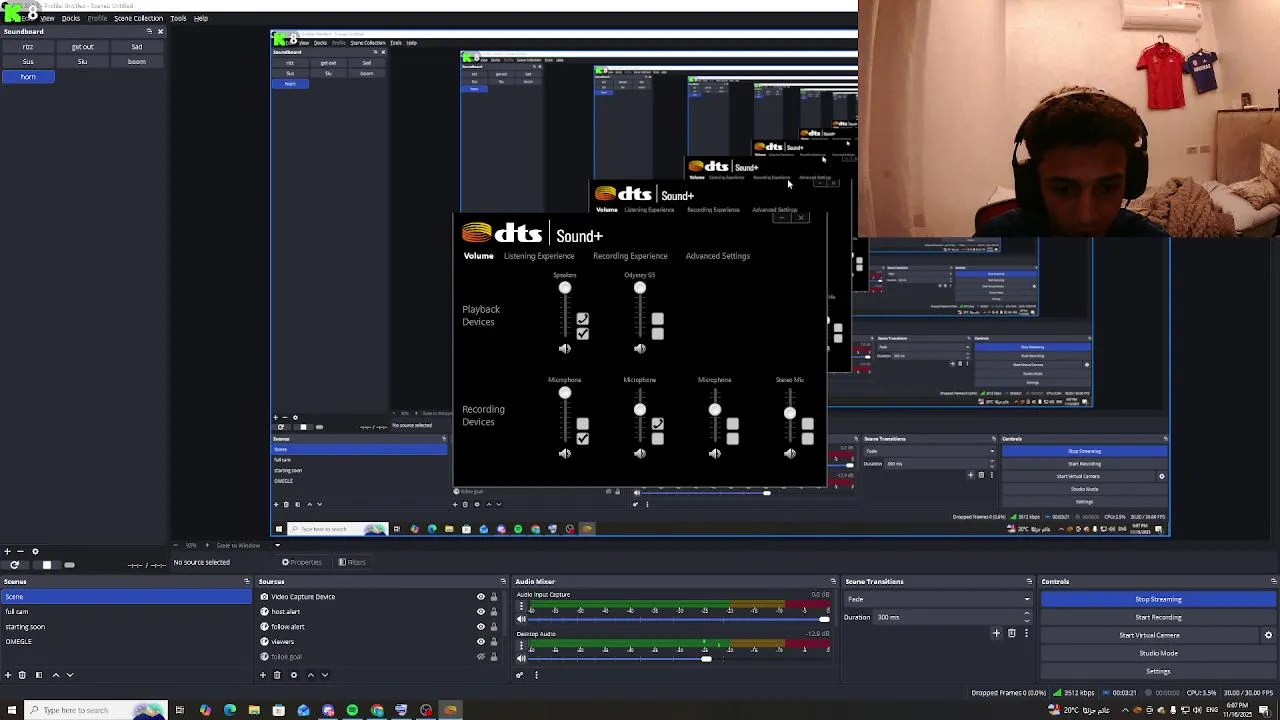Move scene down arrow in Scenes dock
The height and width of the screenshot is (720, 1280).
tap(69, 675)
